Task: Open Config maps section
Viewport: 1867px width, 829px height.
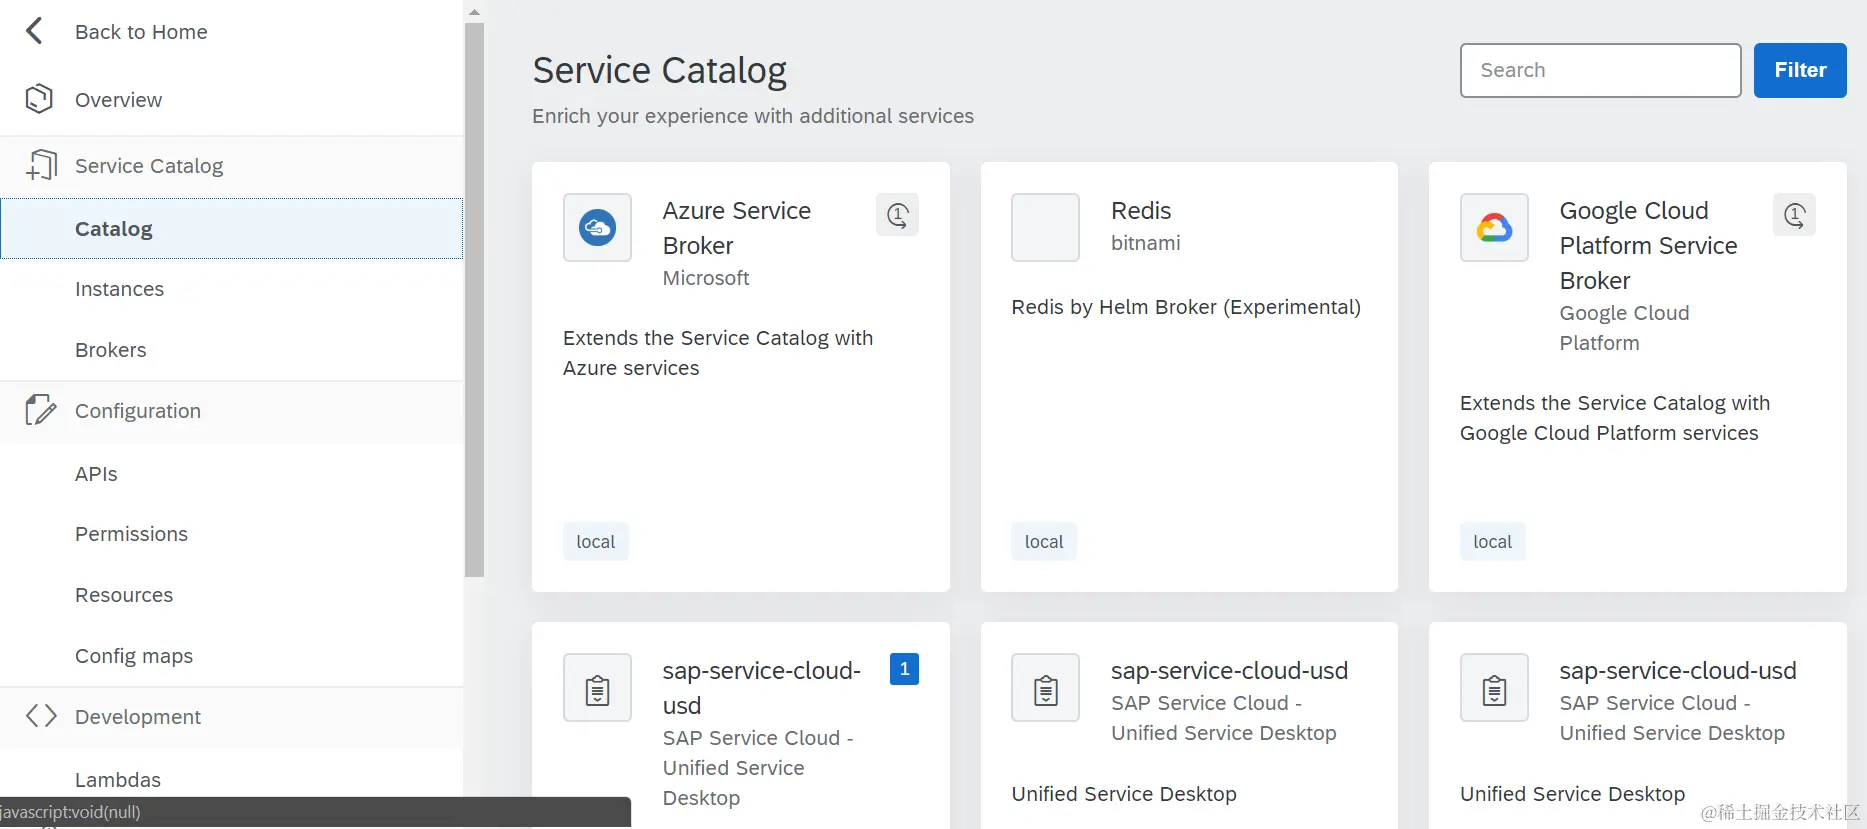Action: pos(134,656)
